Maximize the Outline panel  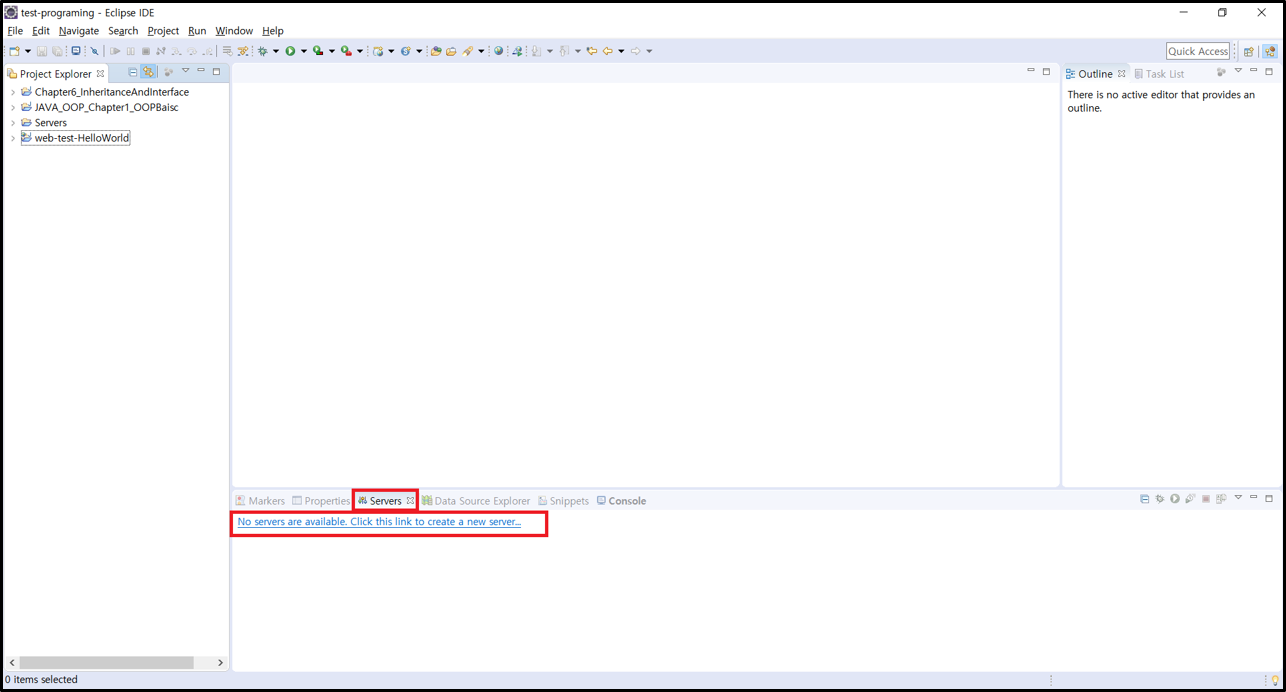tap(1269, 71)
